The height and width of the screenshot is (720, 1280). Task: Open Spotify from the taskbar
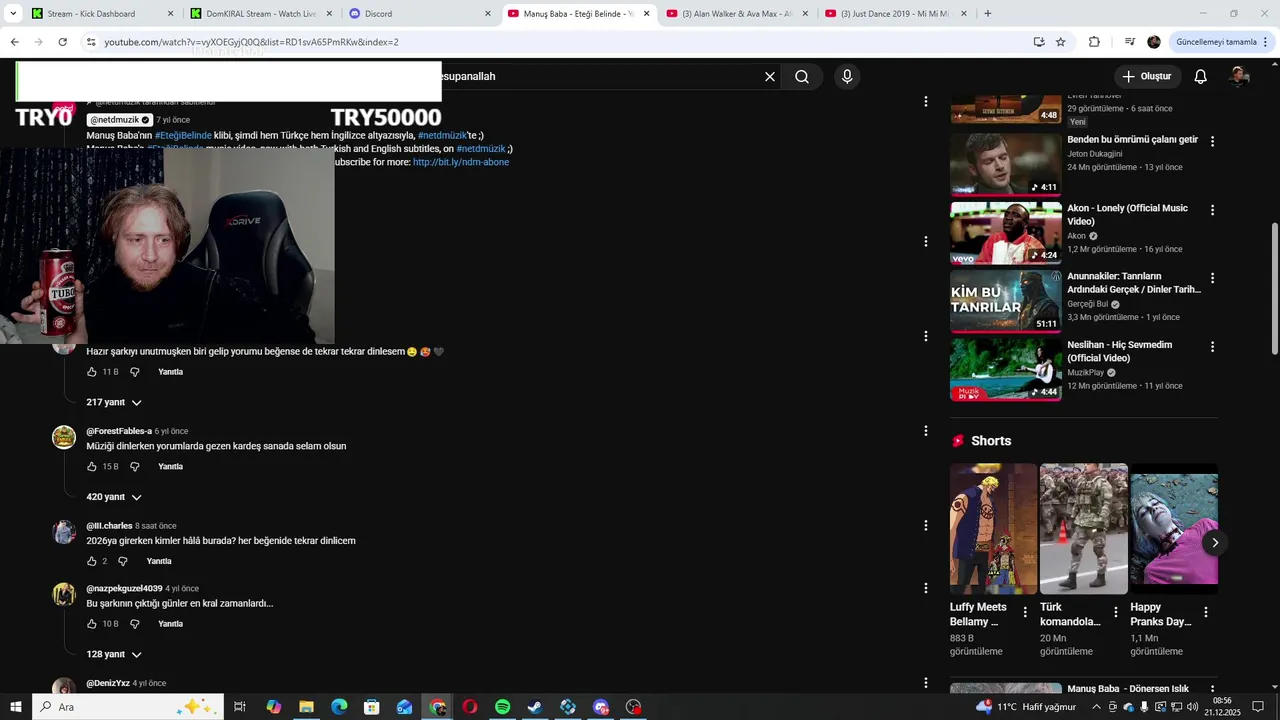pos(502,707)
